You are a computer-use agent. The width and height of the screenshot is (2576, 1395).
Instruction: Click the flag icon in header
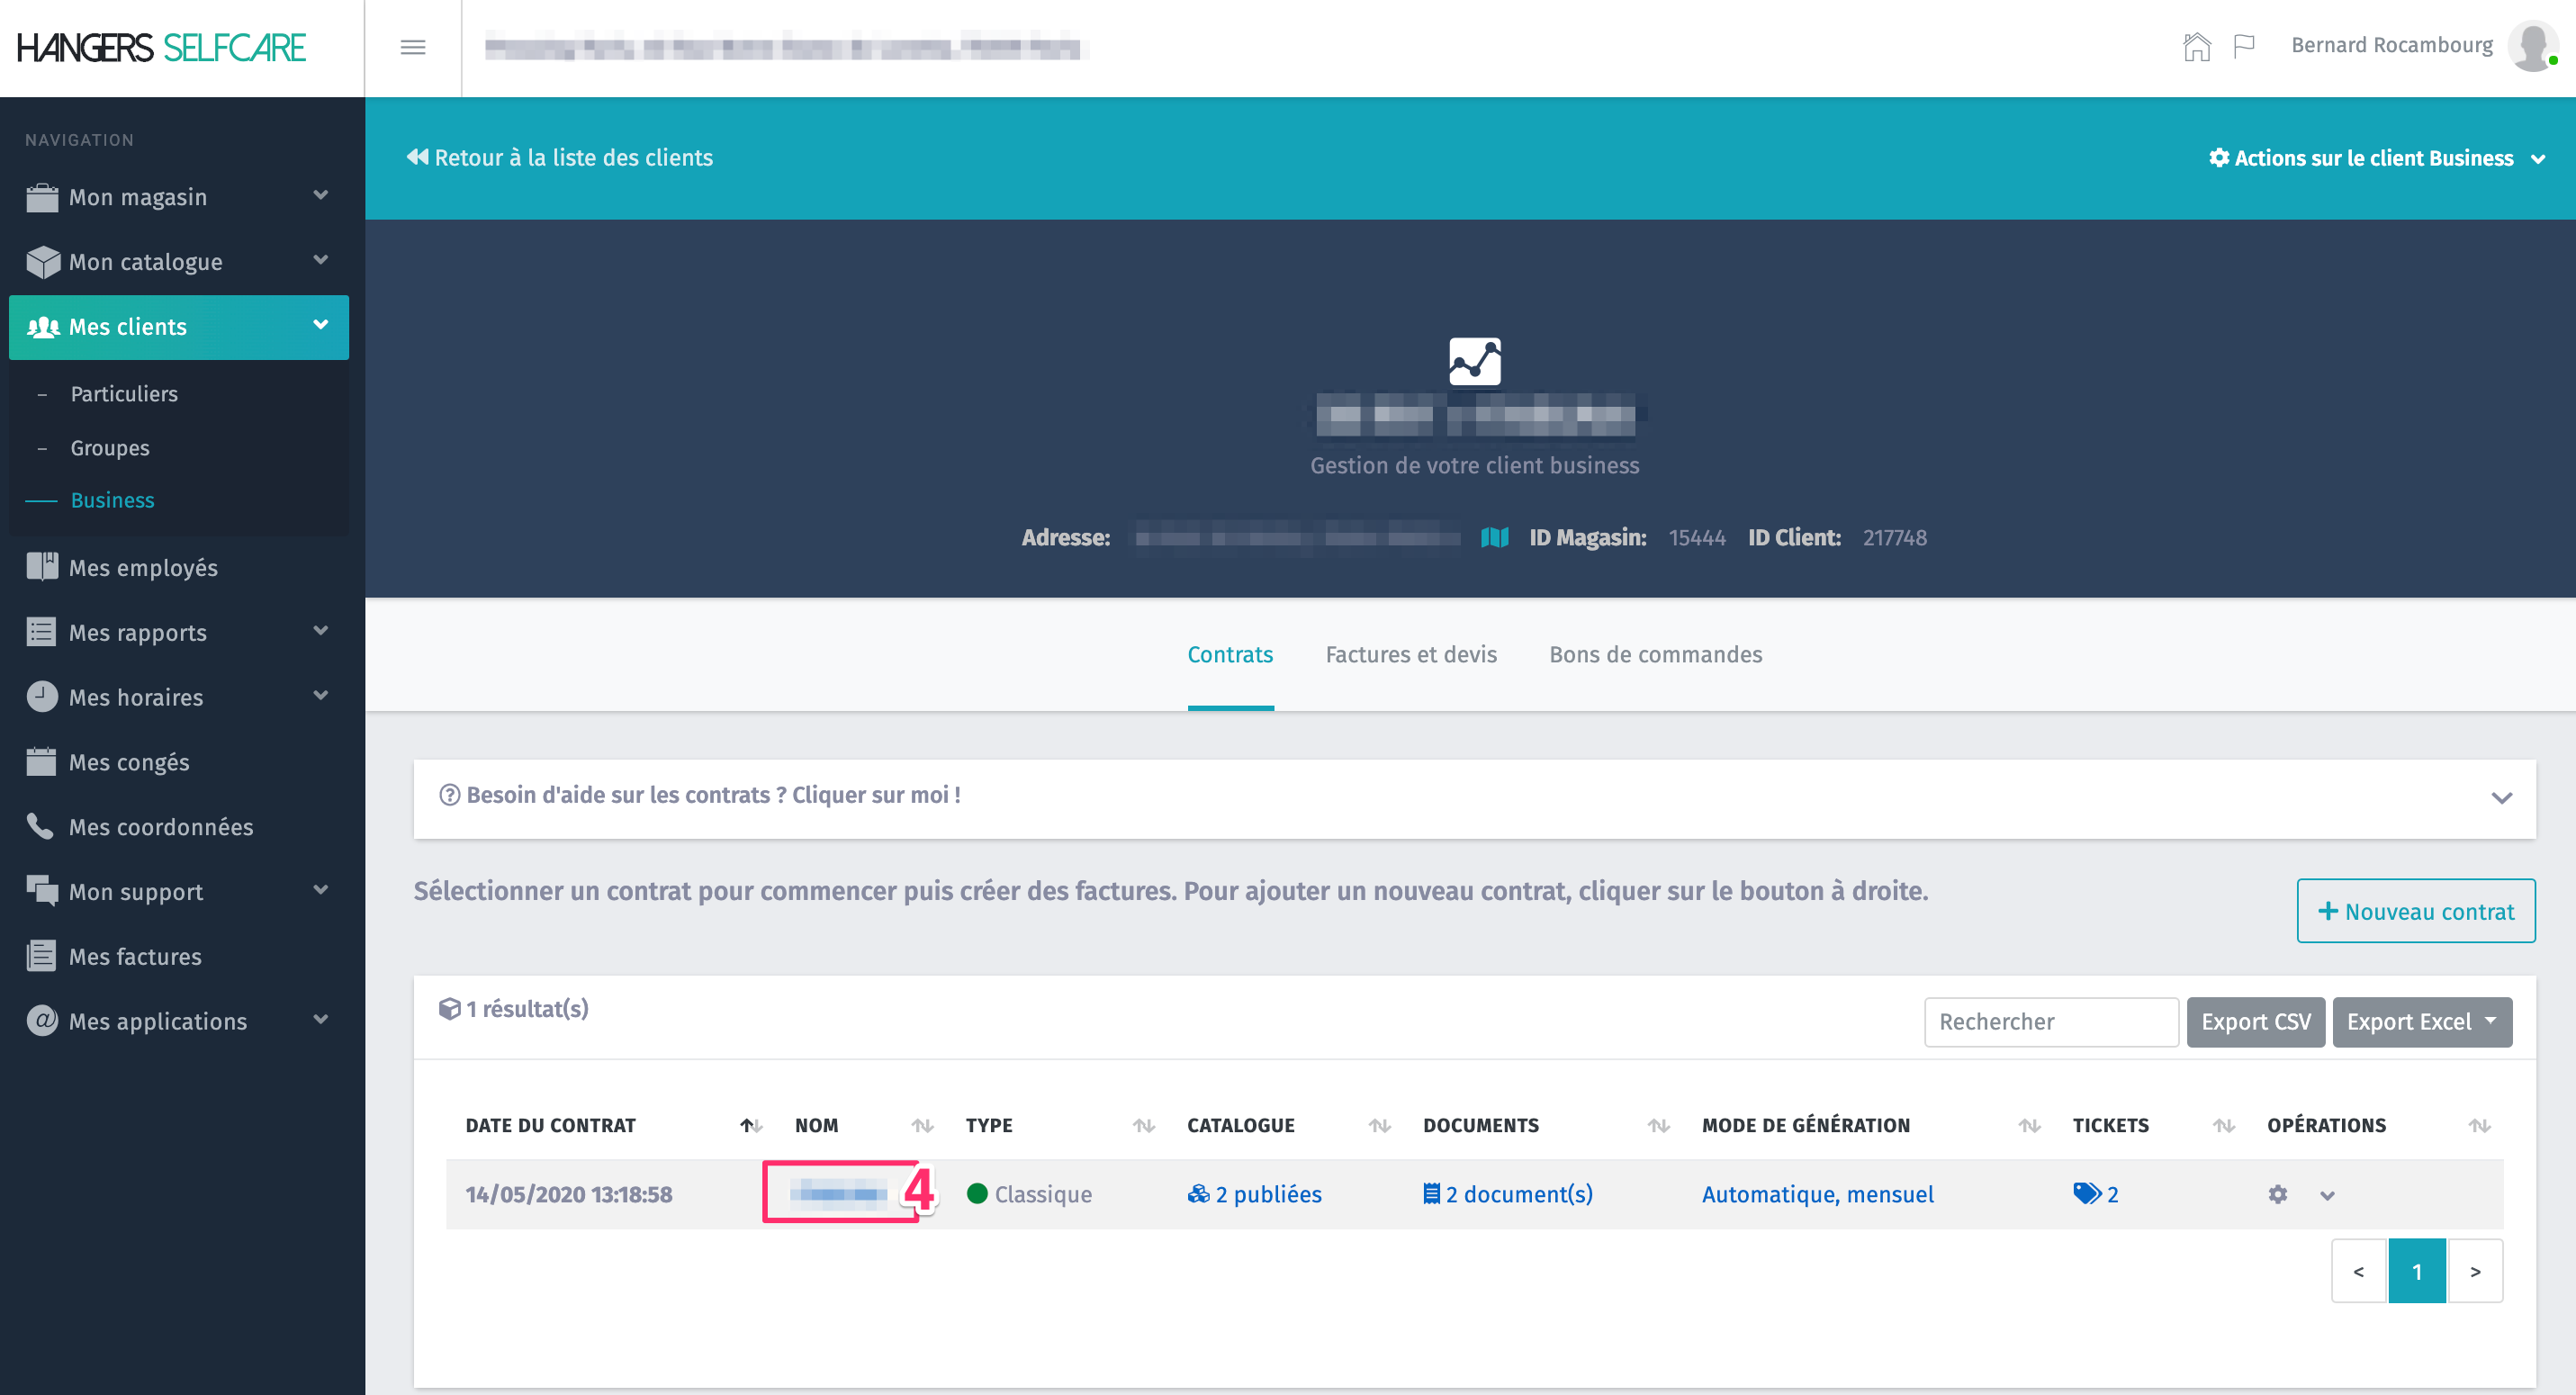(2244, 46)
